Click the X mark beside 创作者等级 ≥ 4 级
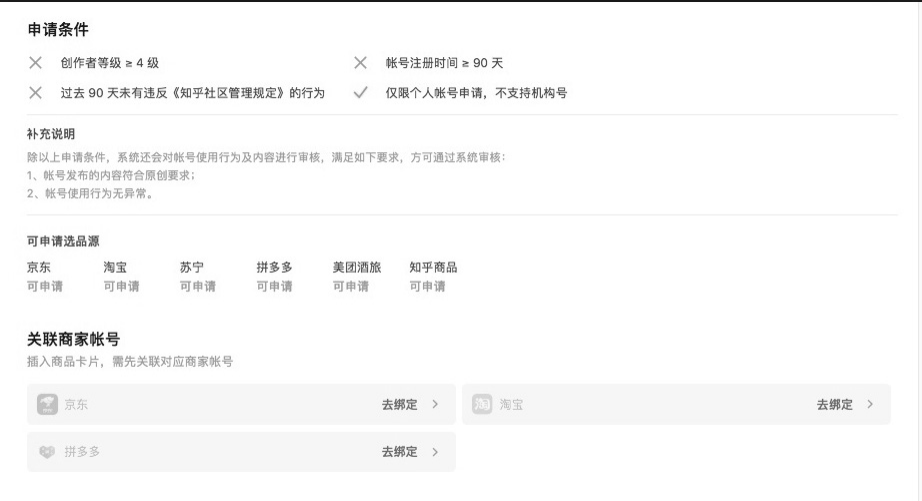This screenshot has height=501, width=922. (35, 62)
